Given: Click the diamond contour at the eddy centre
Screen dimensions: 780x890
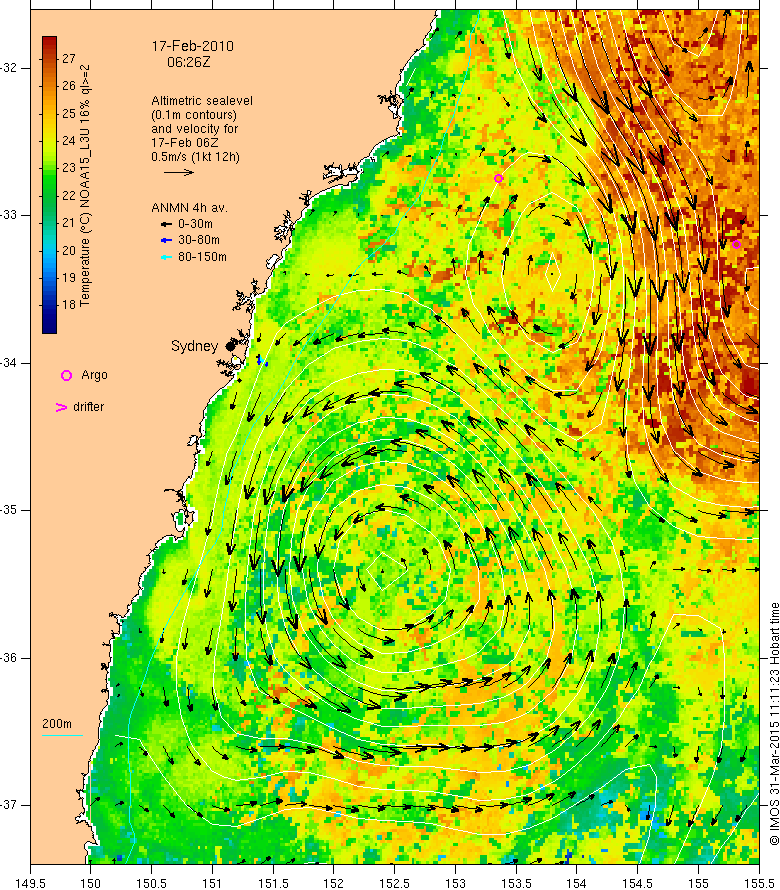Looking at the screenshot, I should click(387, 569).
